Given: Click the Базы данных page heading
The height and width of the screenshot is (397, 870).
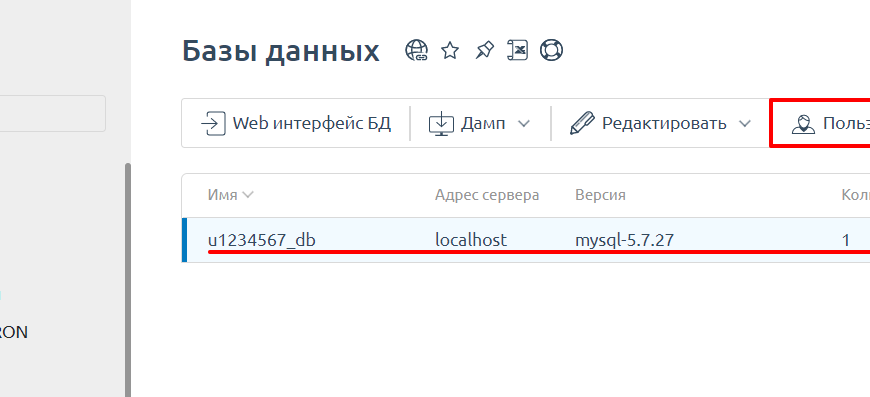Looking at the screenshot, I should point(281,51).
